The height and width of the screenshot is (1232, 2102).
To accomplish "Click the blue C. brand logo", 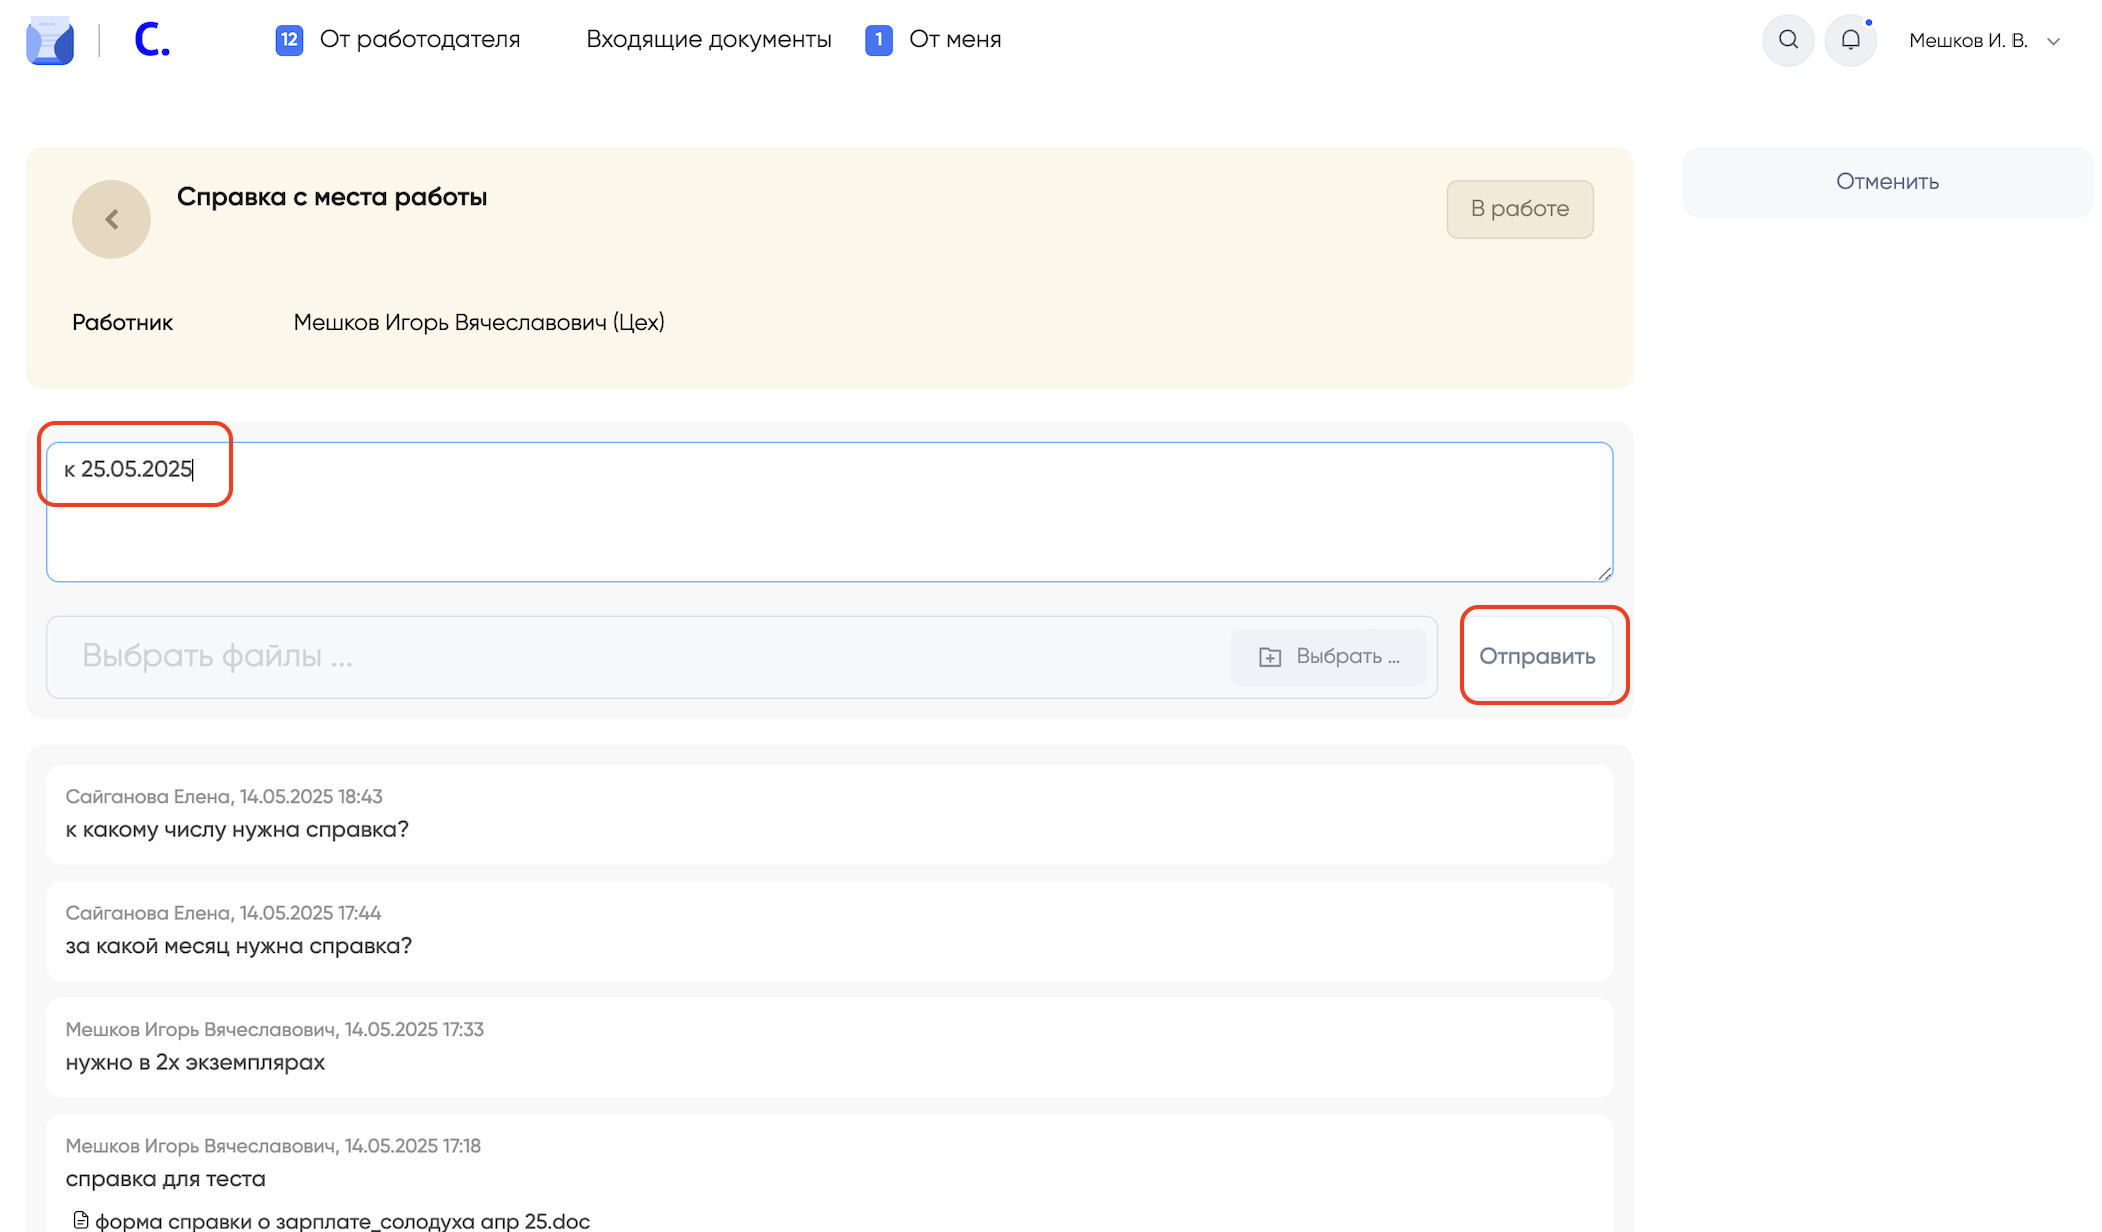I will [152, 41].
